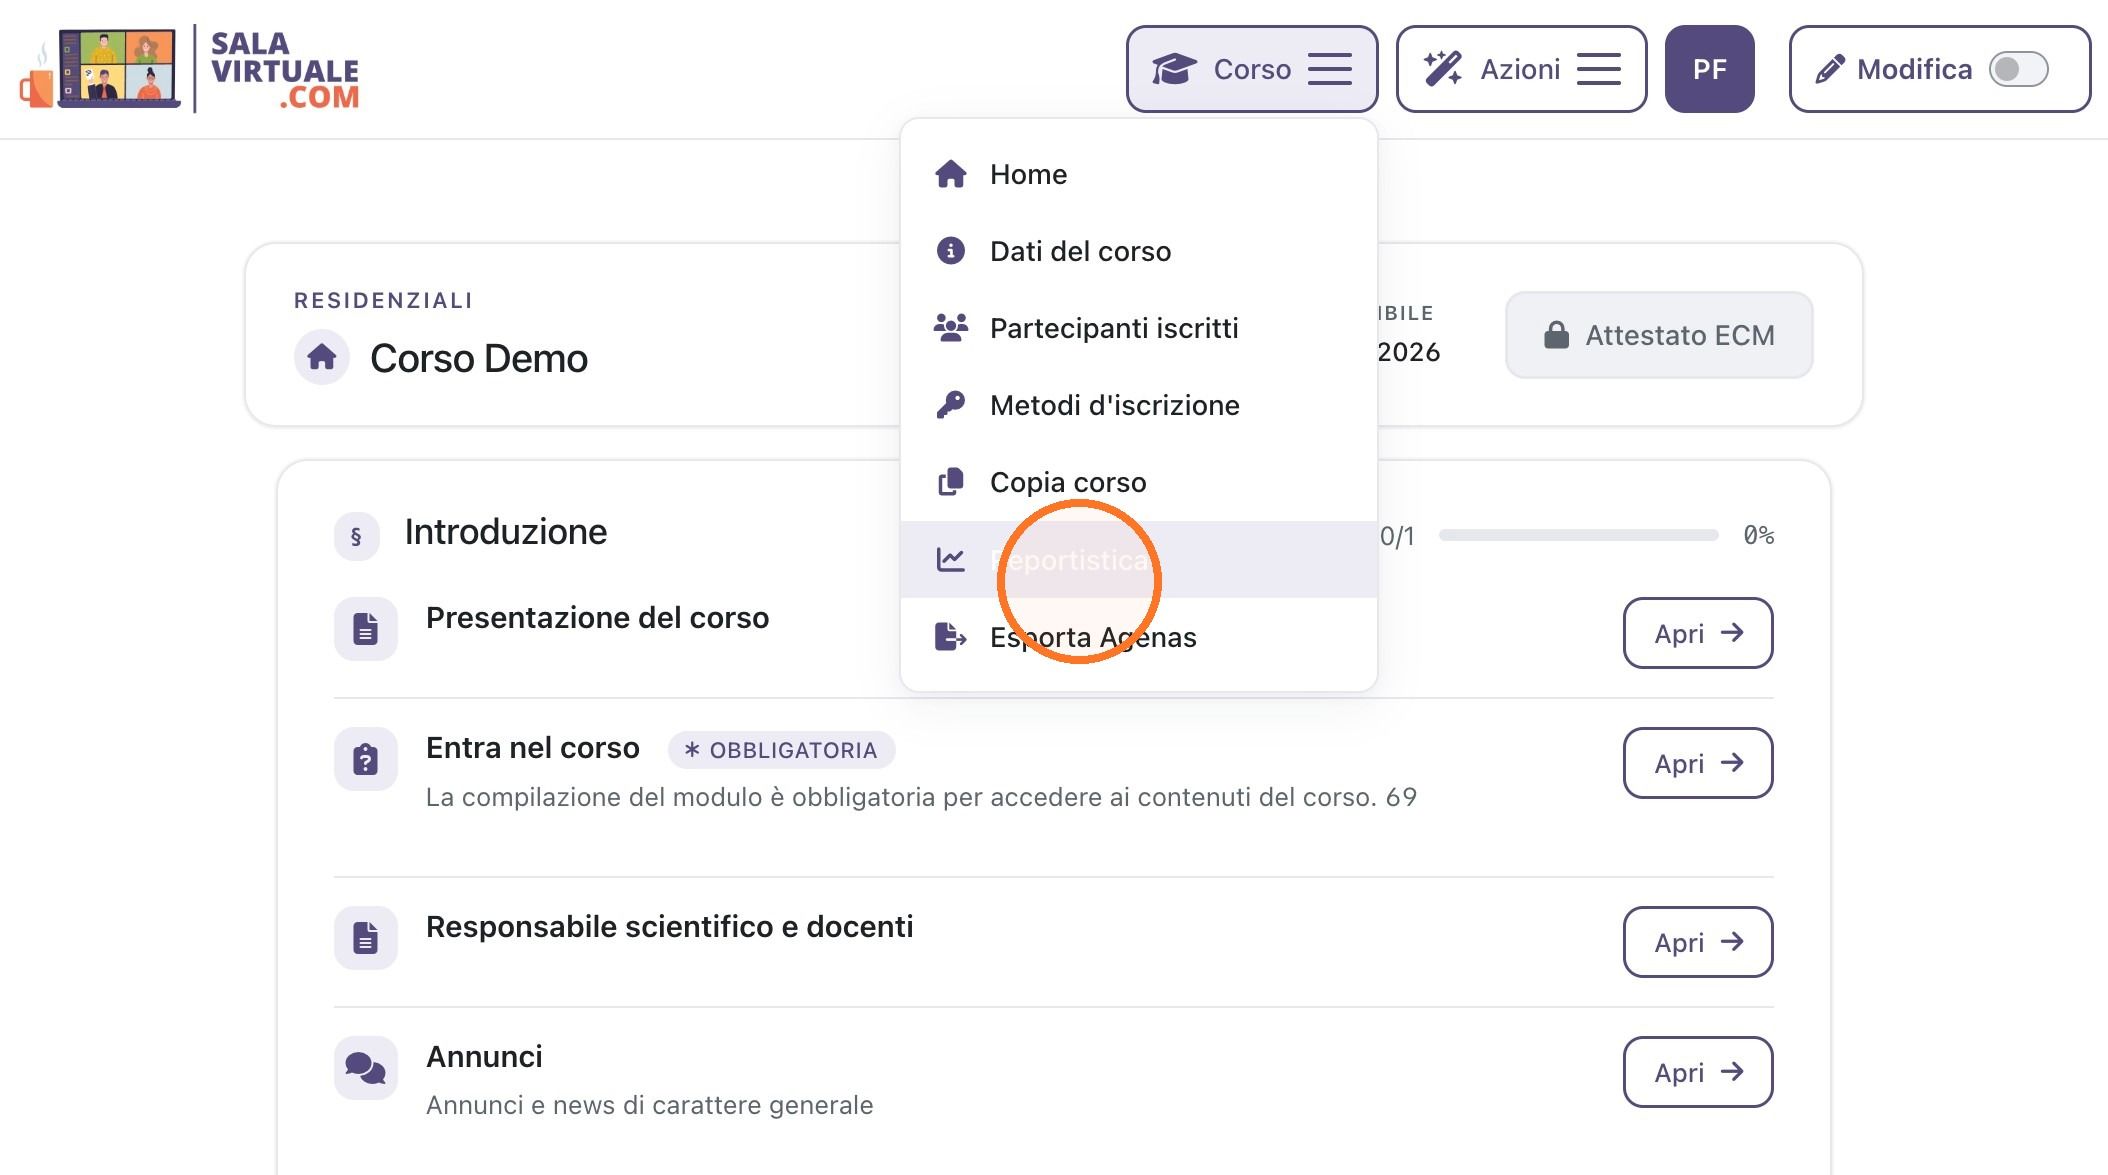Image resolution: width=2108 pixels, height=1175 pixels.
Task: Click the Entra nel corso title
Action: 532,748
